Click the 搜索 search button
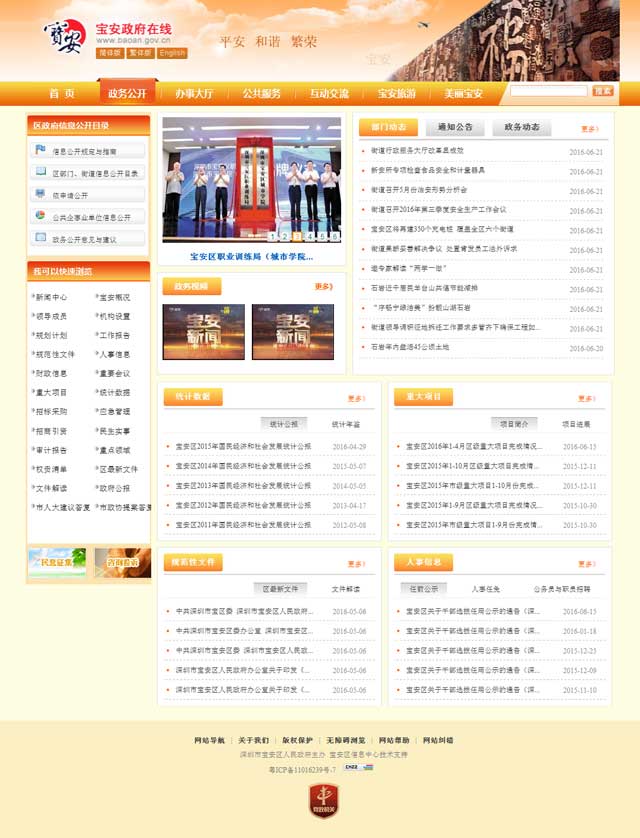The width and height of the screenshot is (640, 838). pyautogui.click(x=603, y=91)
